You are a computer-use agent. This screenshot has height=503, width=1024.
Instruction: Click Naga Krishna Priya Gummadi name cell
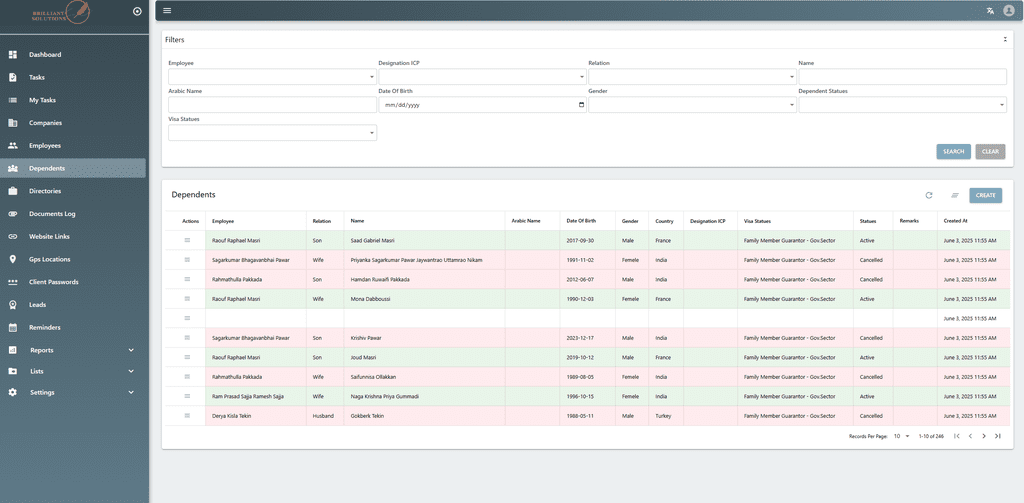(424, 397)
